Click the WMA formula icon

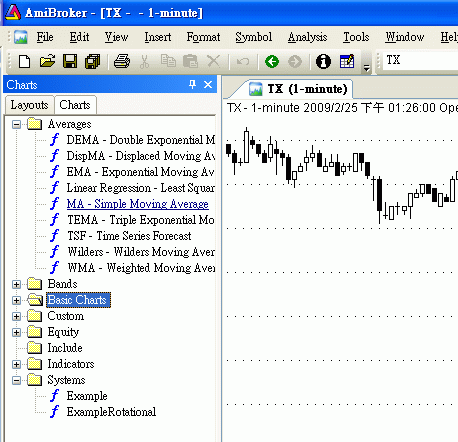[54, 268]
